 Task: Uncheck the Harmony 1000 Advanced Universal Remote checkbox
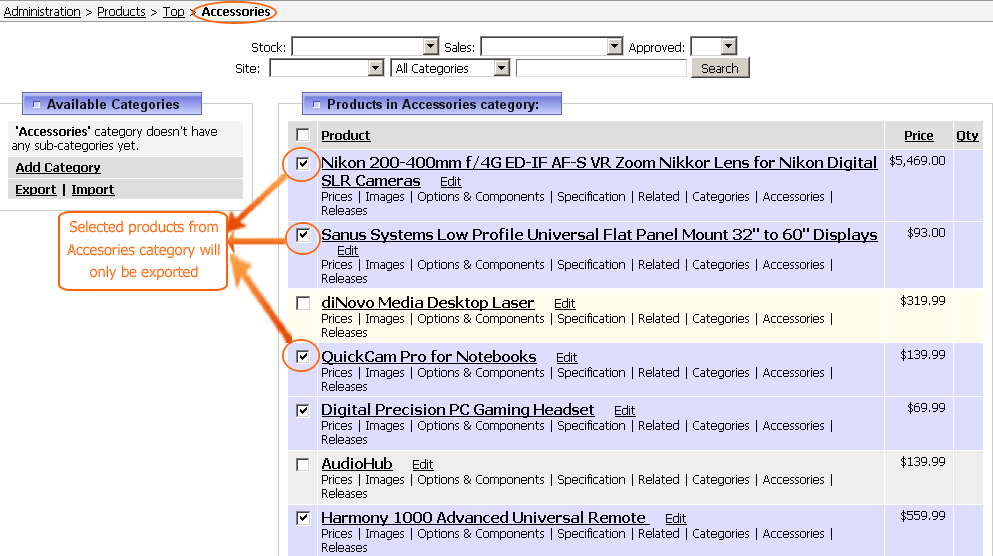(x=303, y=518)
